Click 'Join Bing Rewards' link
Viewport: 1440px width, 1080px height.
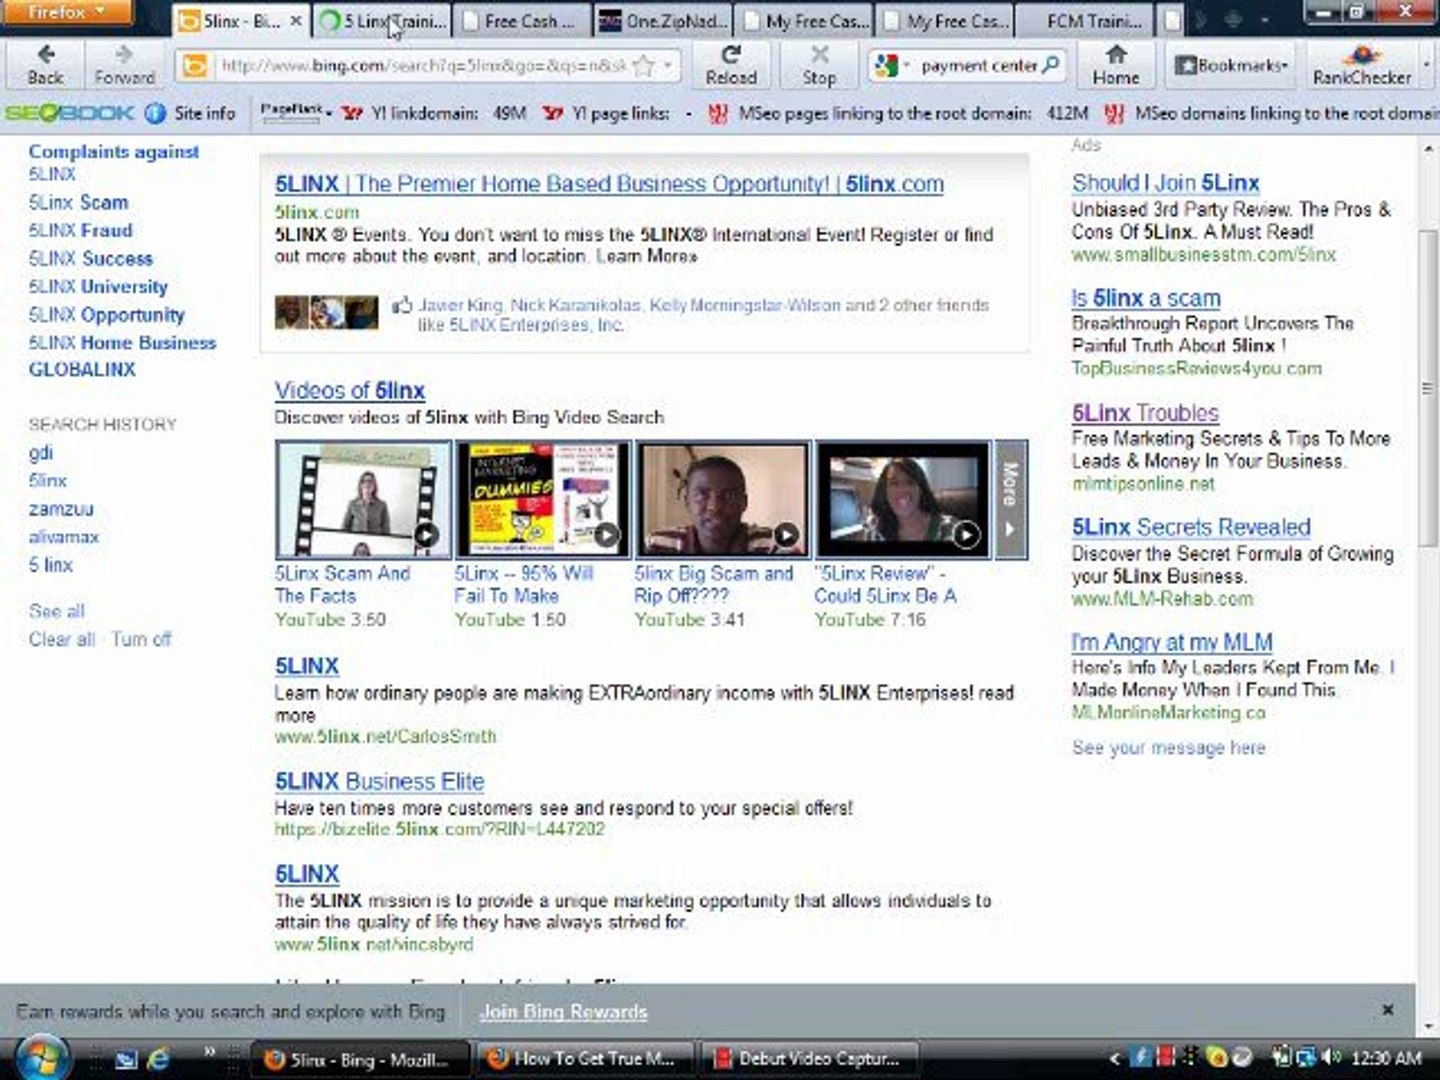[x=563, y=1012]
